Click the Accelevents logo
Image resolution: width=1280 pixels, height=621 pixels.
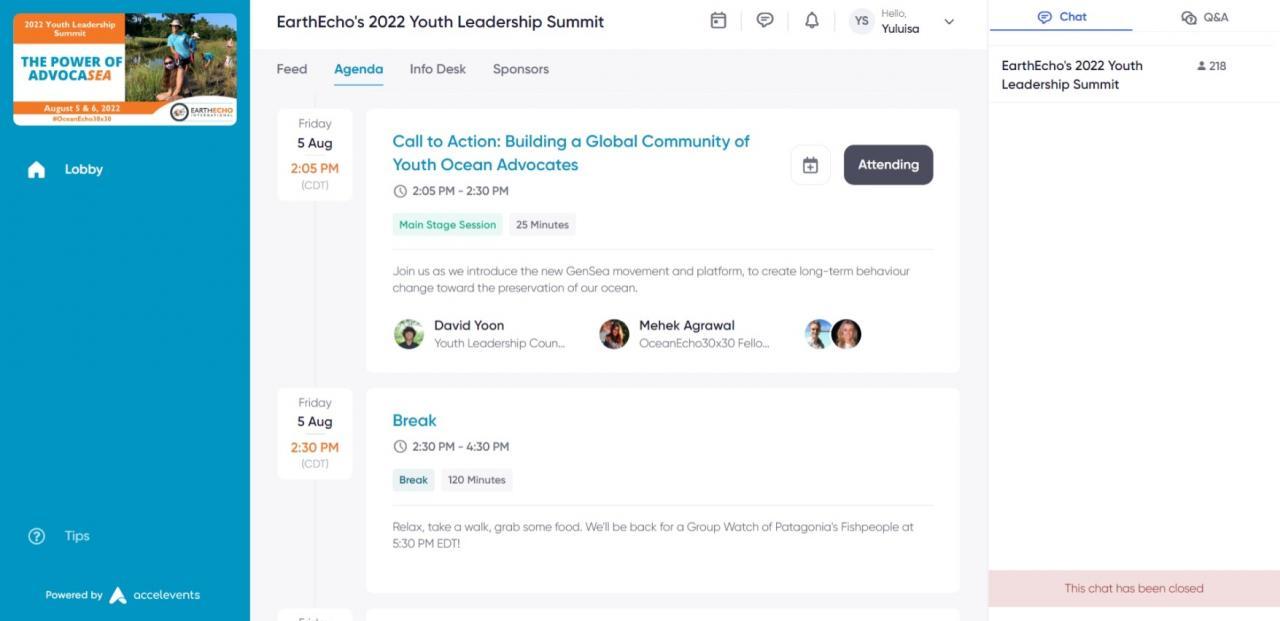point(118,595)
